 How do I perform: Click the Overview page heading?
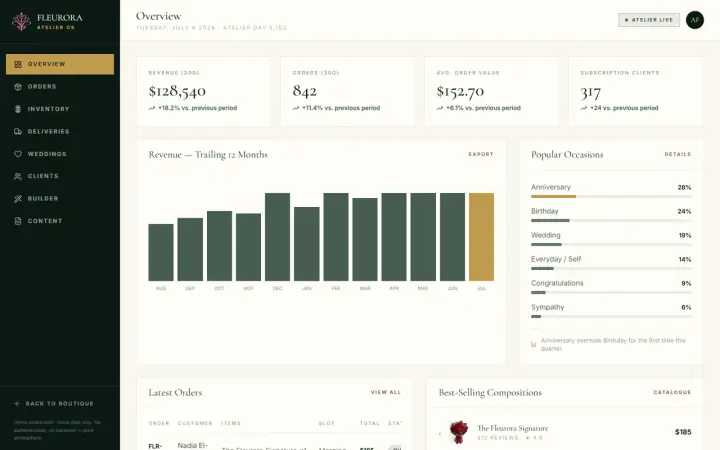[158, 16]
